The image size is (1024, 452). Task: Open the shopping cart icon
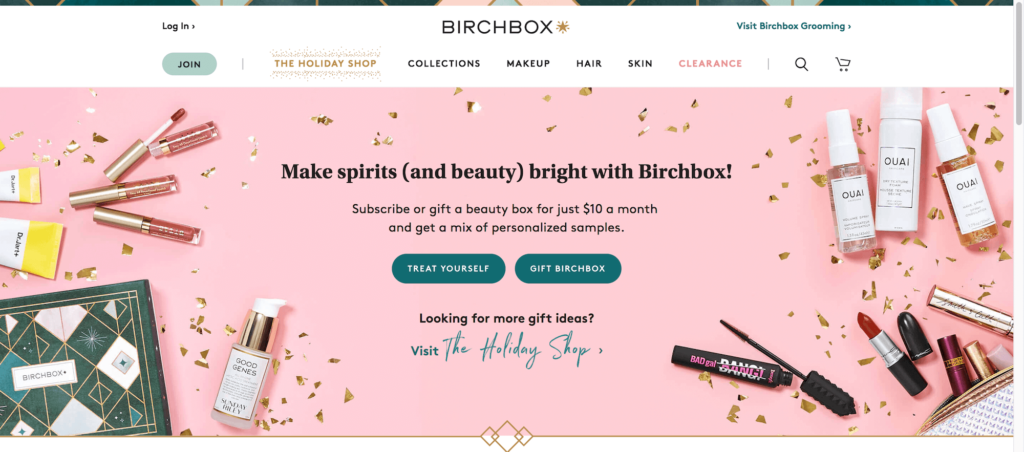click(842, 64)
